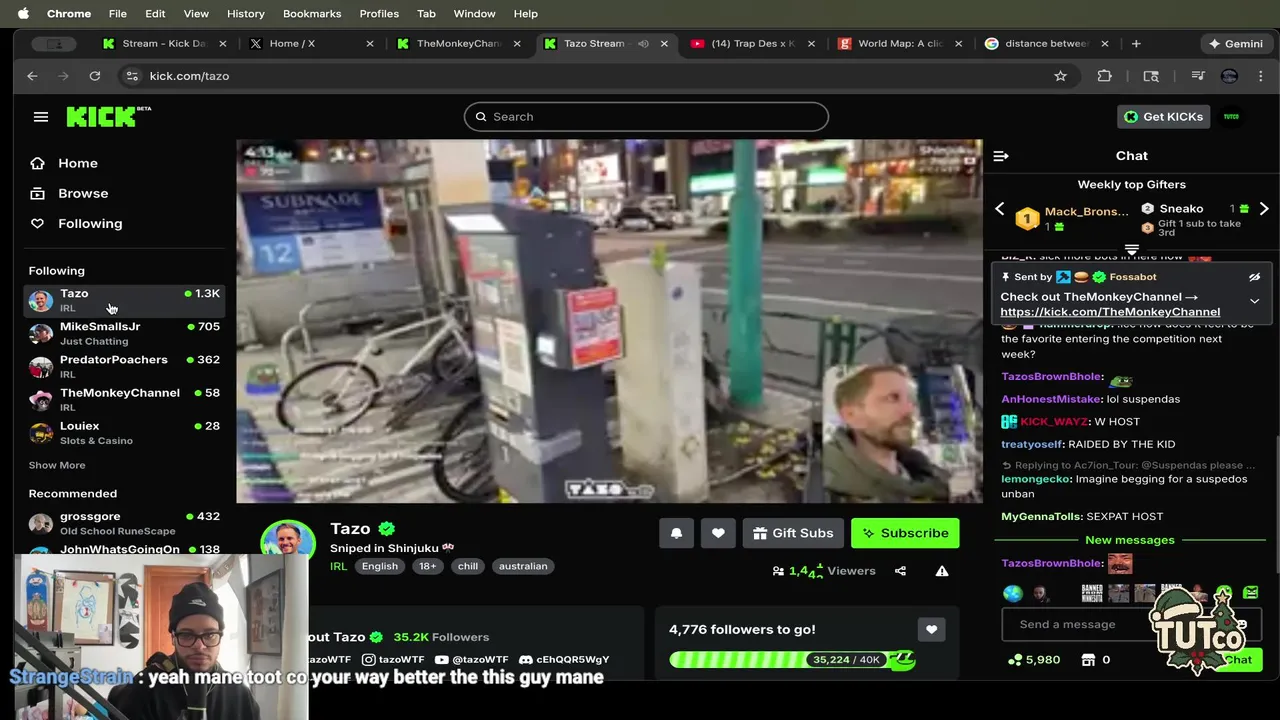Go to the Kick logo homepage

tap(108, 116)
